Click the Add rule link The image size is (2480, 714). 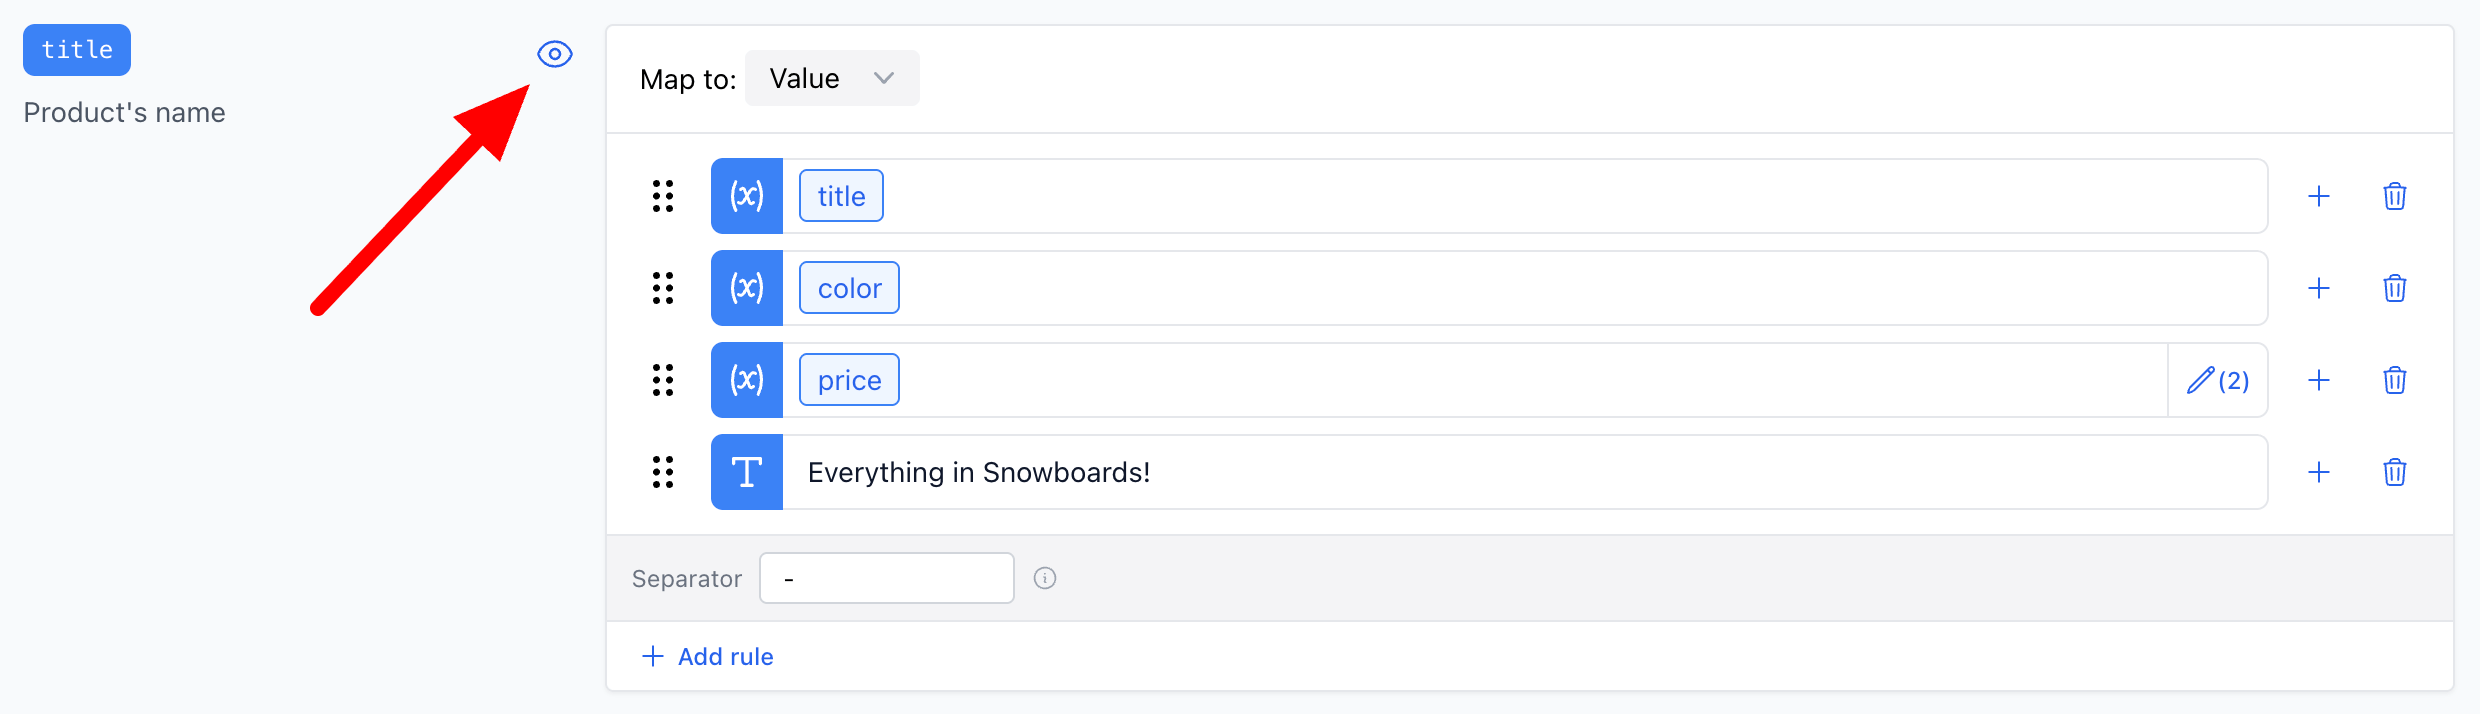[x=708, y=656]
